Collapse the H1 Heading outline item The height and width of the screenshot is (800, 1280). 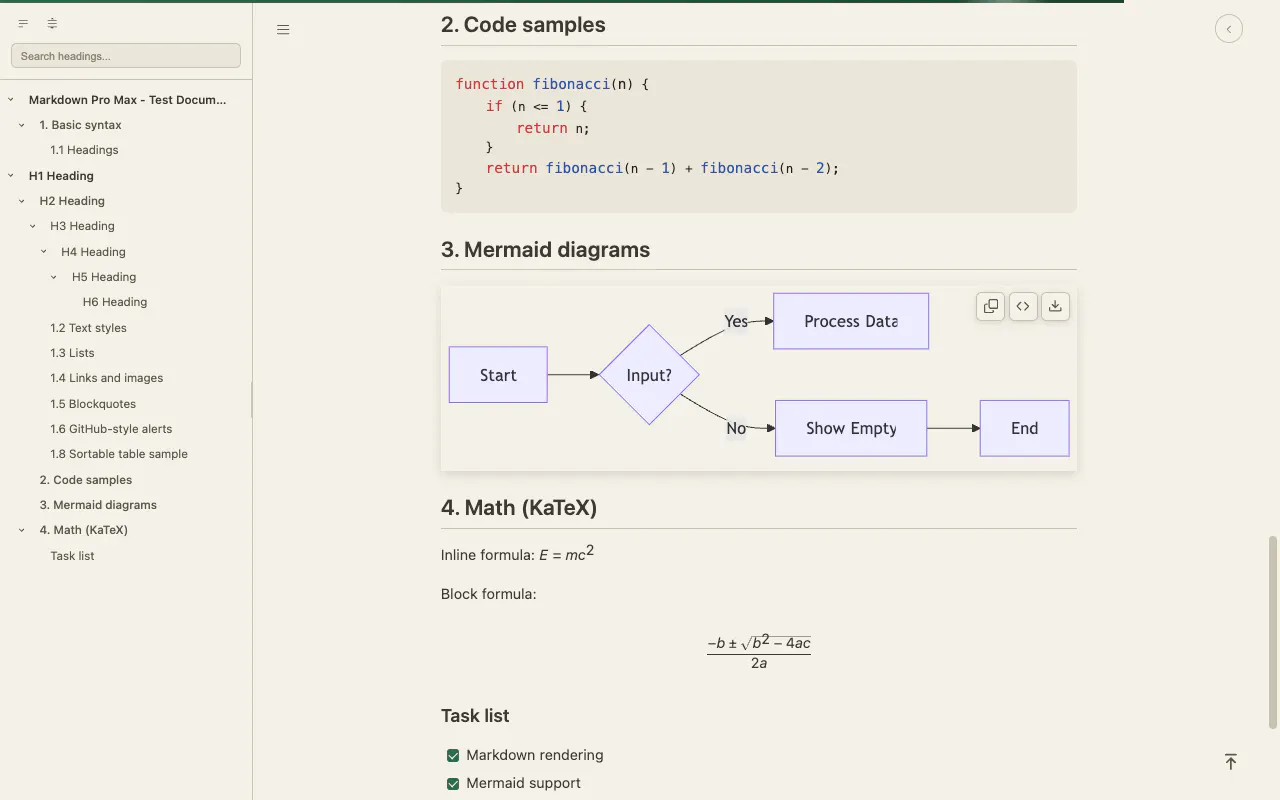click(x=11, y=176)
